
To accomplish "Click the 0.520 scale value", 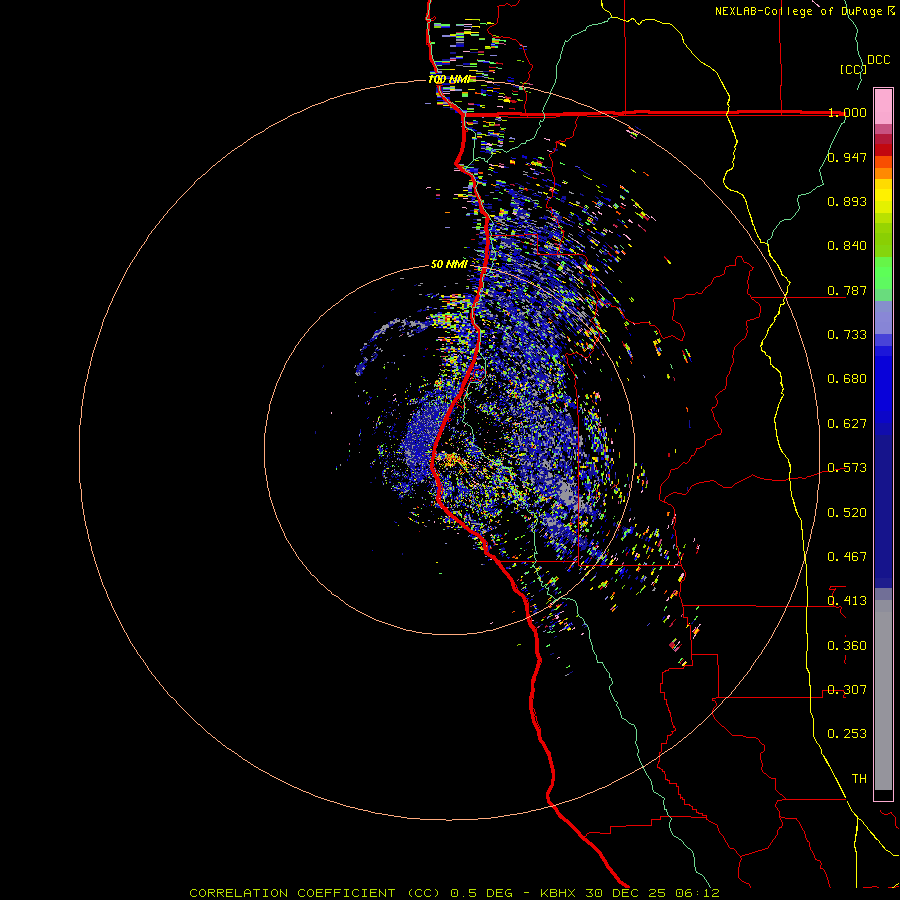I will (x=847, y=513).
